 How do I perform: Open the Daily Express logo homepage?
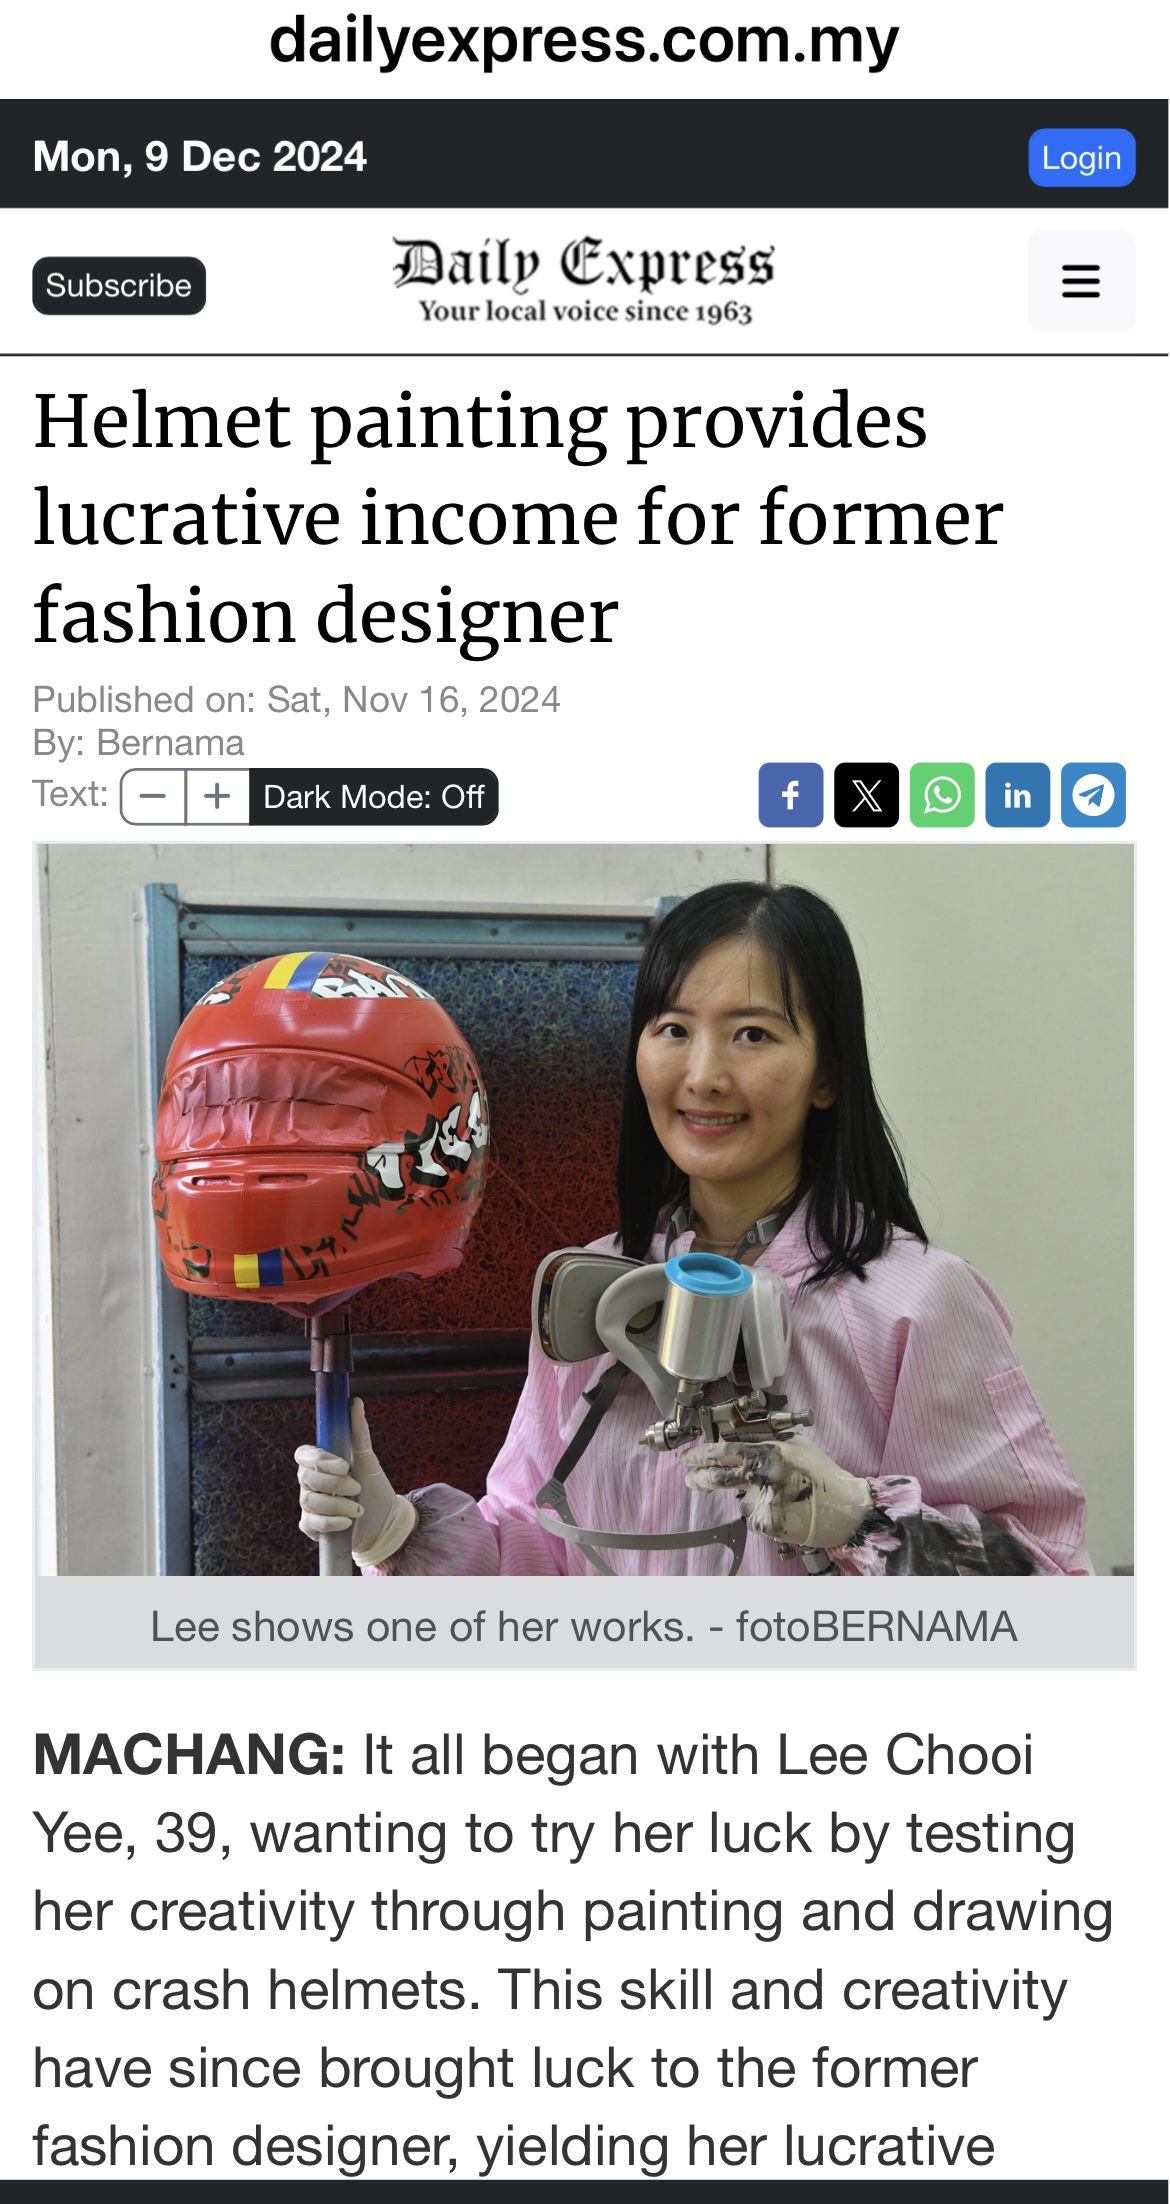[x=584, y=281]
